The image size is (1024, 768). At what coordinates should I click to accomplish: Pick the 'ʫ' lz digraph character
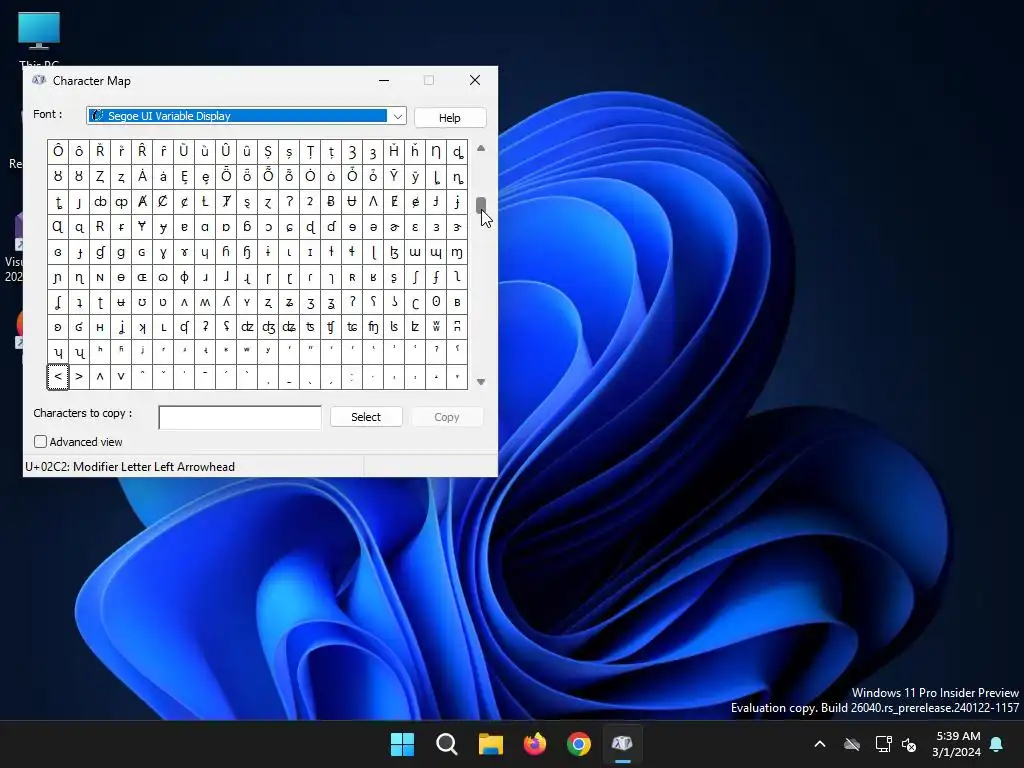415,327
